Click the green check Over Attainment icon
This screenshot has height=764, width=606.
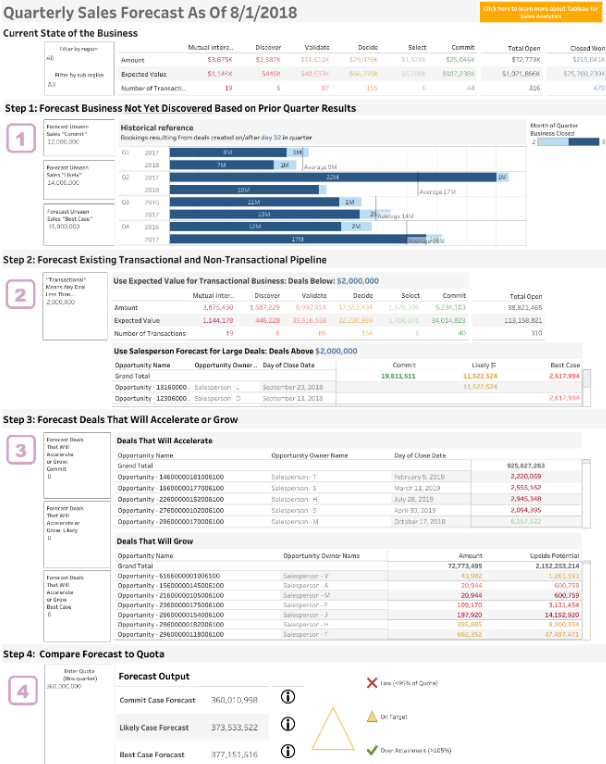(372, 750)
